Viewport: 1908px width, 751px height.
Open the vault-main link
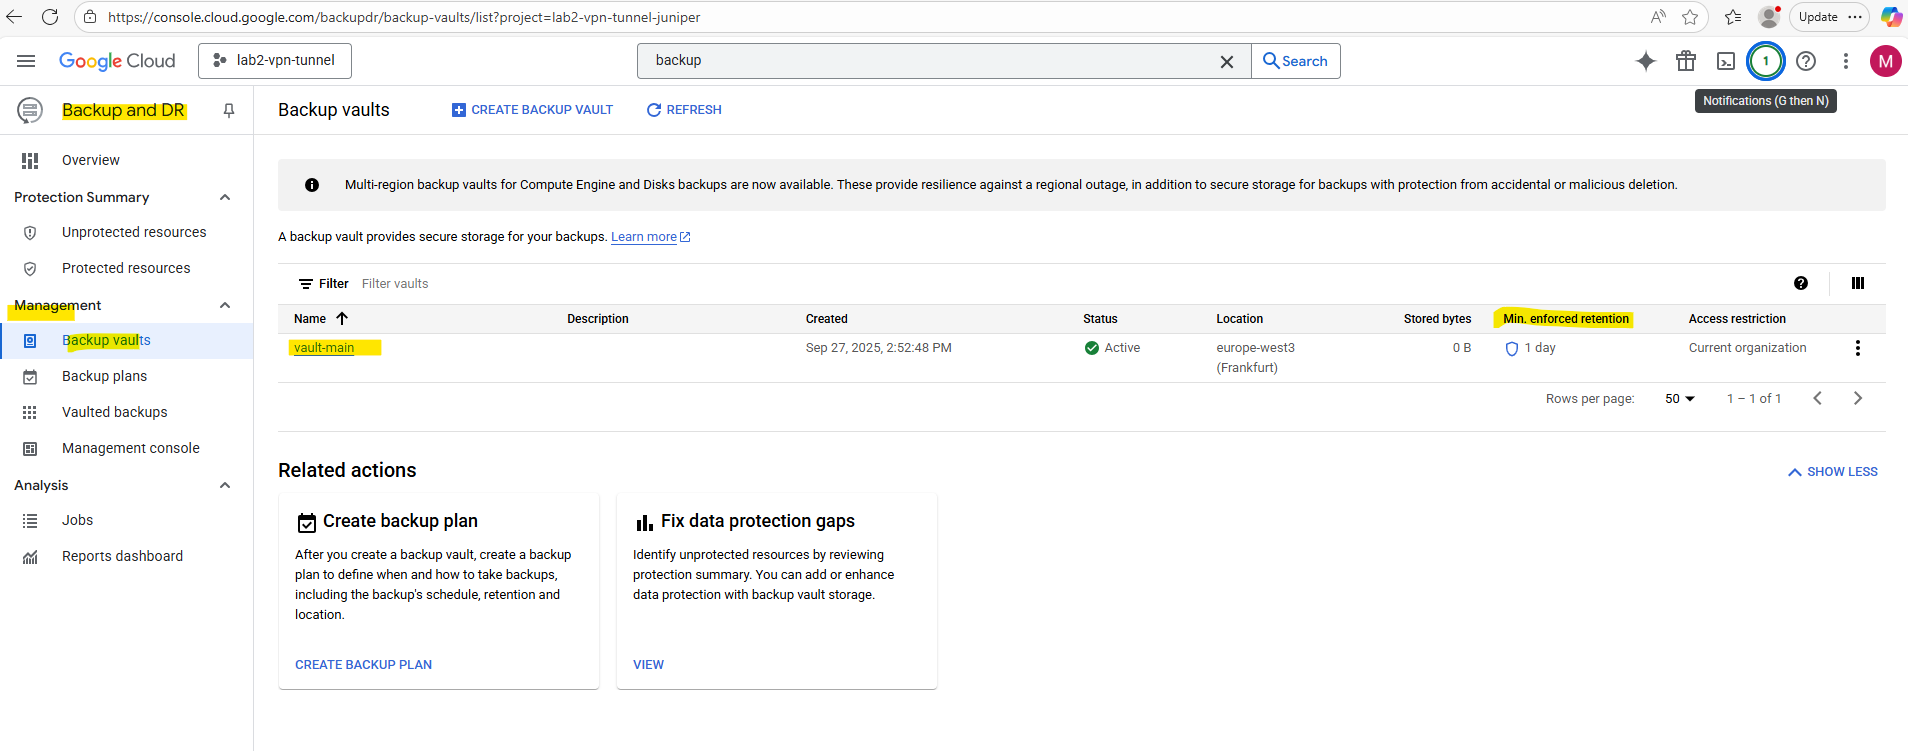(x=324, y=348)
